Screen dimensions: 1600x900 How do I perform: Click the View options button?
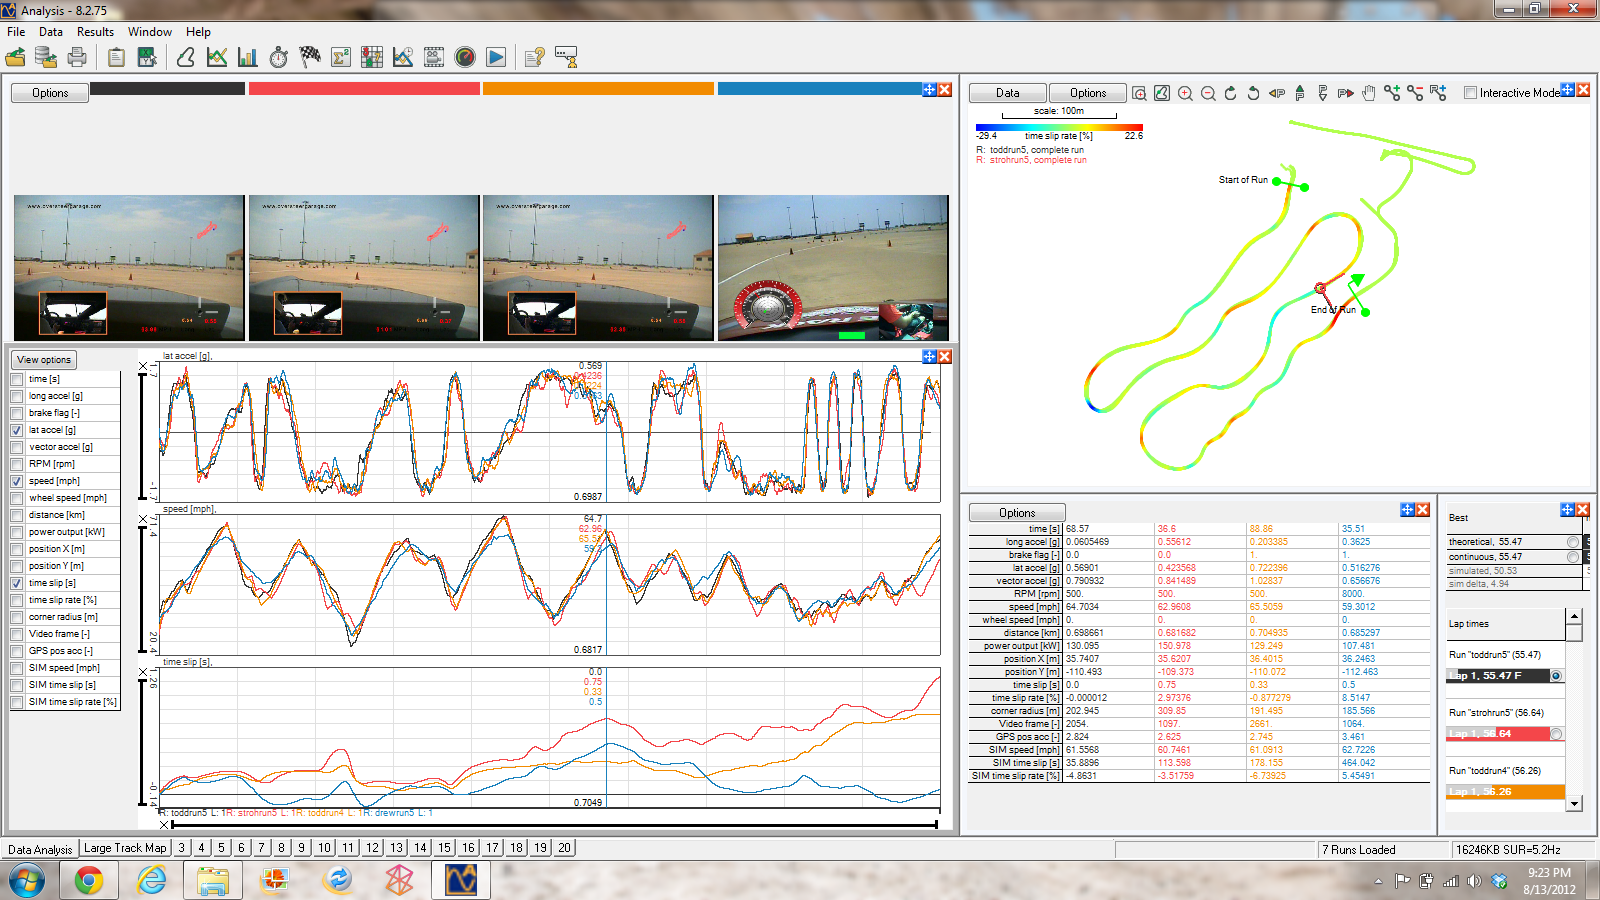(44, 360)
